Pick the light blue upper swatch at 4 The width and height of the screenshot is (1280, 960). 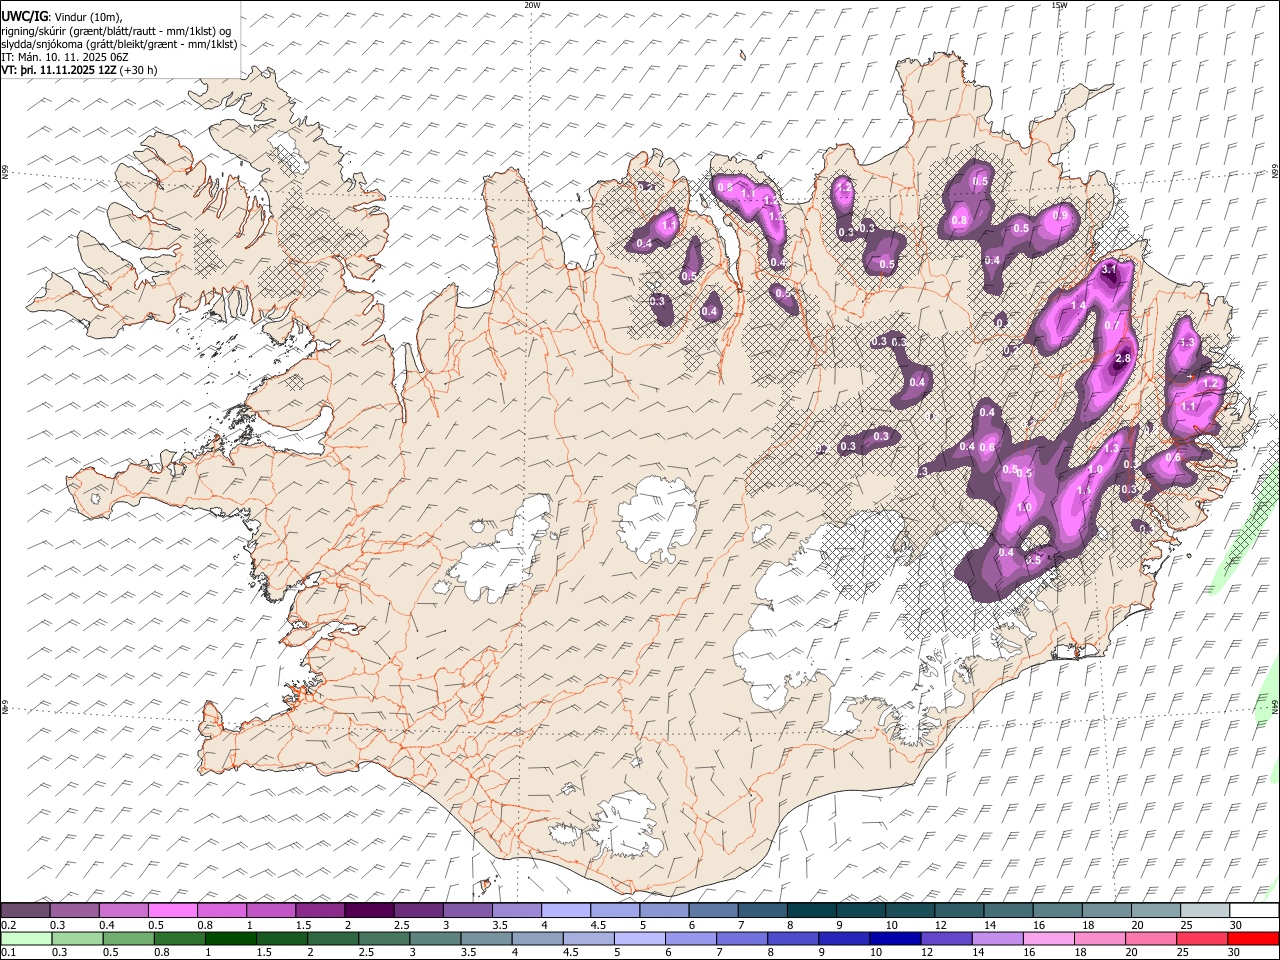coord(565,911)
